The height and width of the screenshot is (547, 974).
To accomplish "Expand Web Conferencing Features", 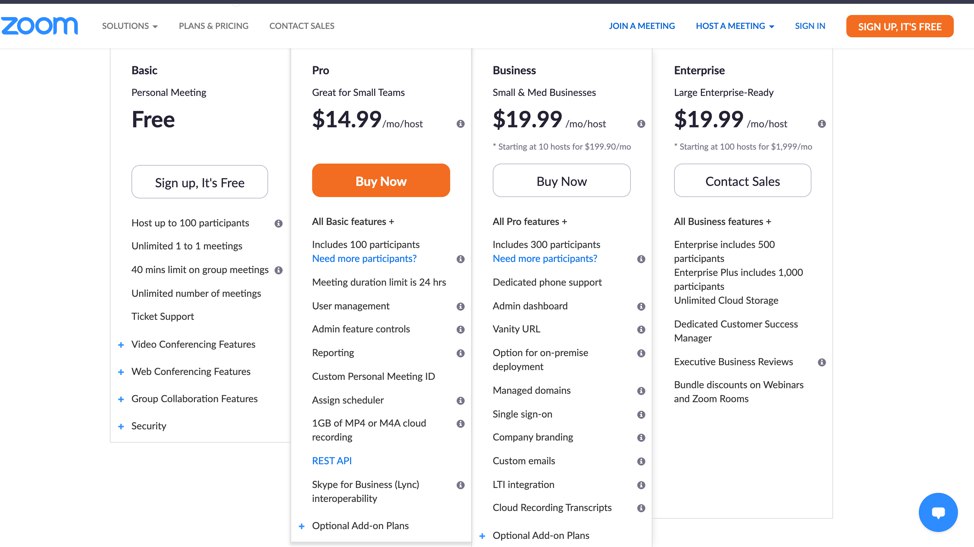I will click(x=184, y=372).
